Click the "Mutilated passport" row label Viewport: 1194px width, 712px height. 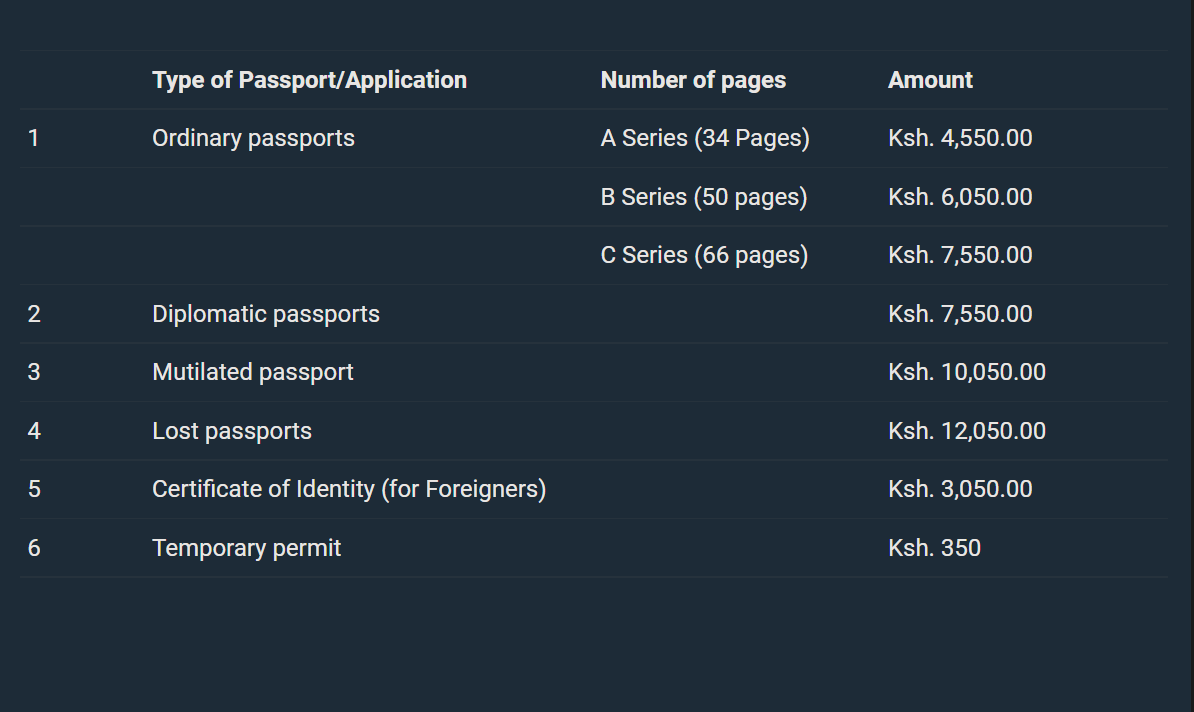tap(253, 372)
